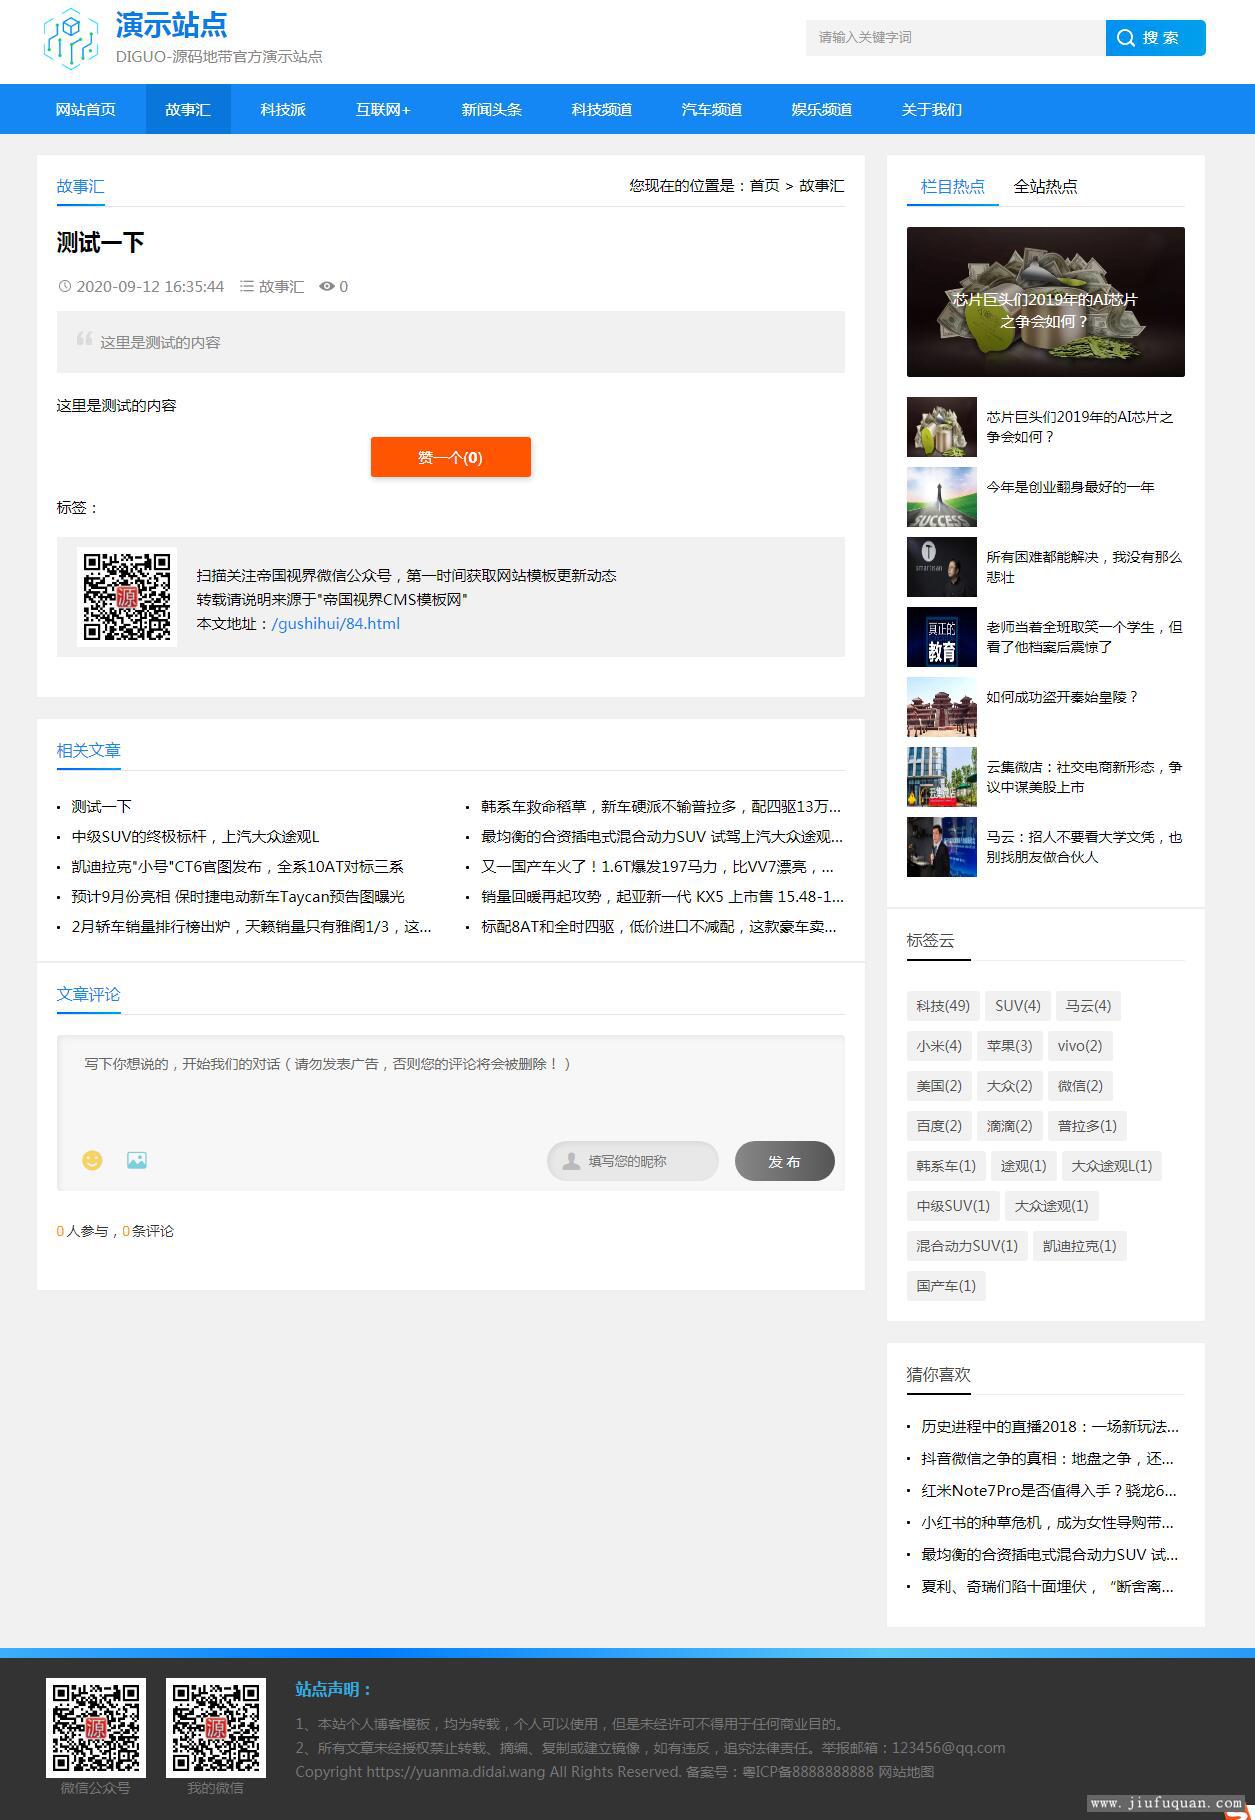
Task: Click the 微信公众号 QR code in footer
Action: [x=96, y=1728]
